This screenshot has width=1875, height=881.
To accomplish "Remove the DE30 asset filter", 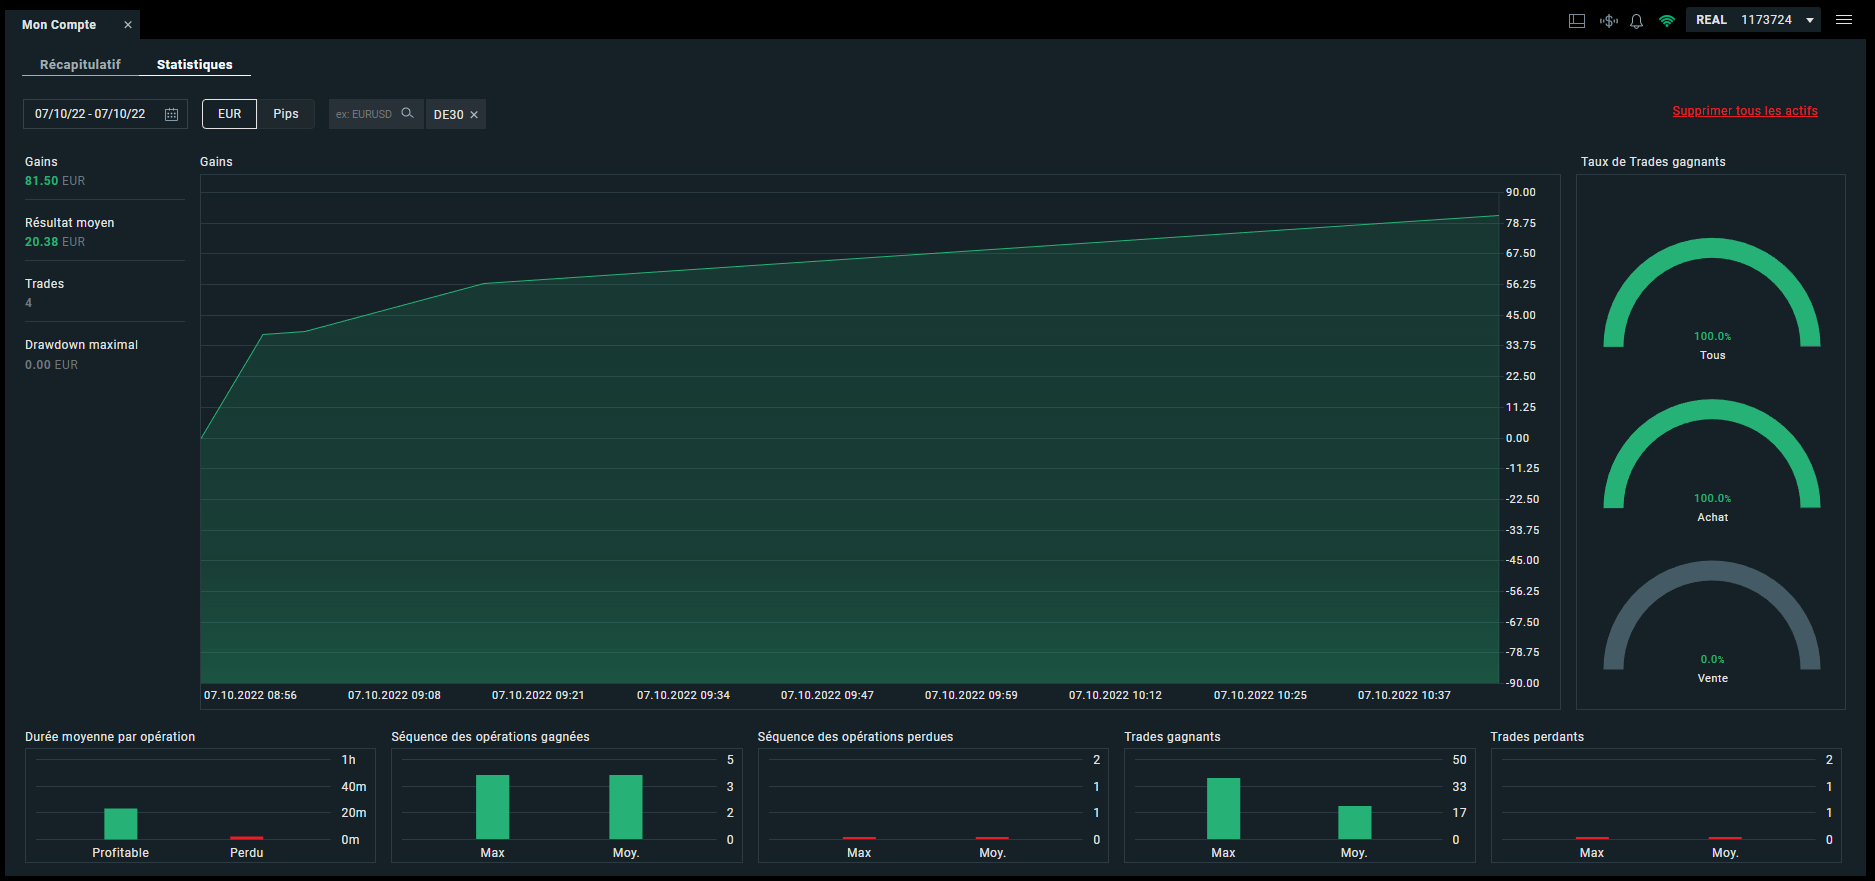I will (x=474, y=115).
